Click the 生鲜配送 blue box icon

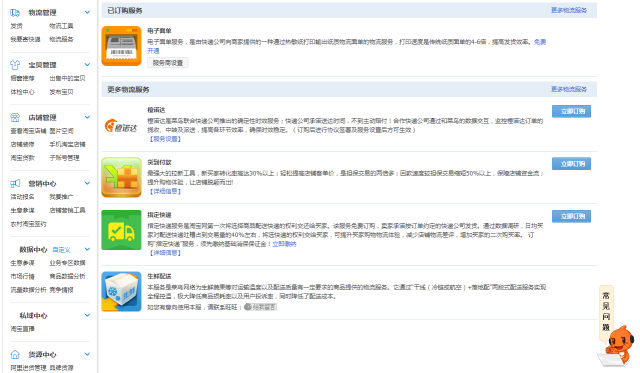pyautogui.click(x=121, y=292)
